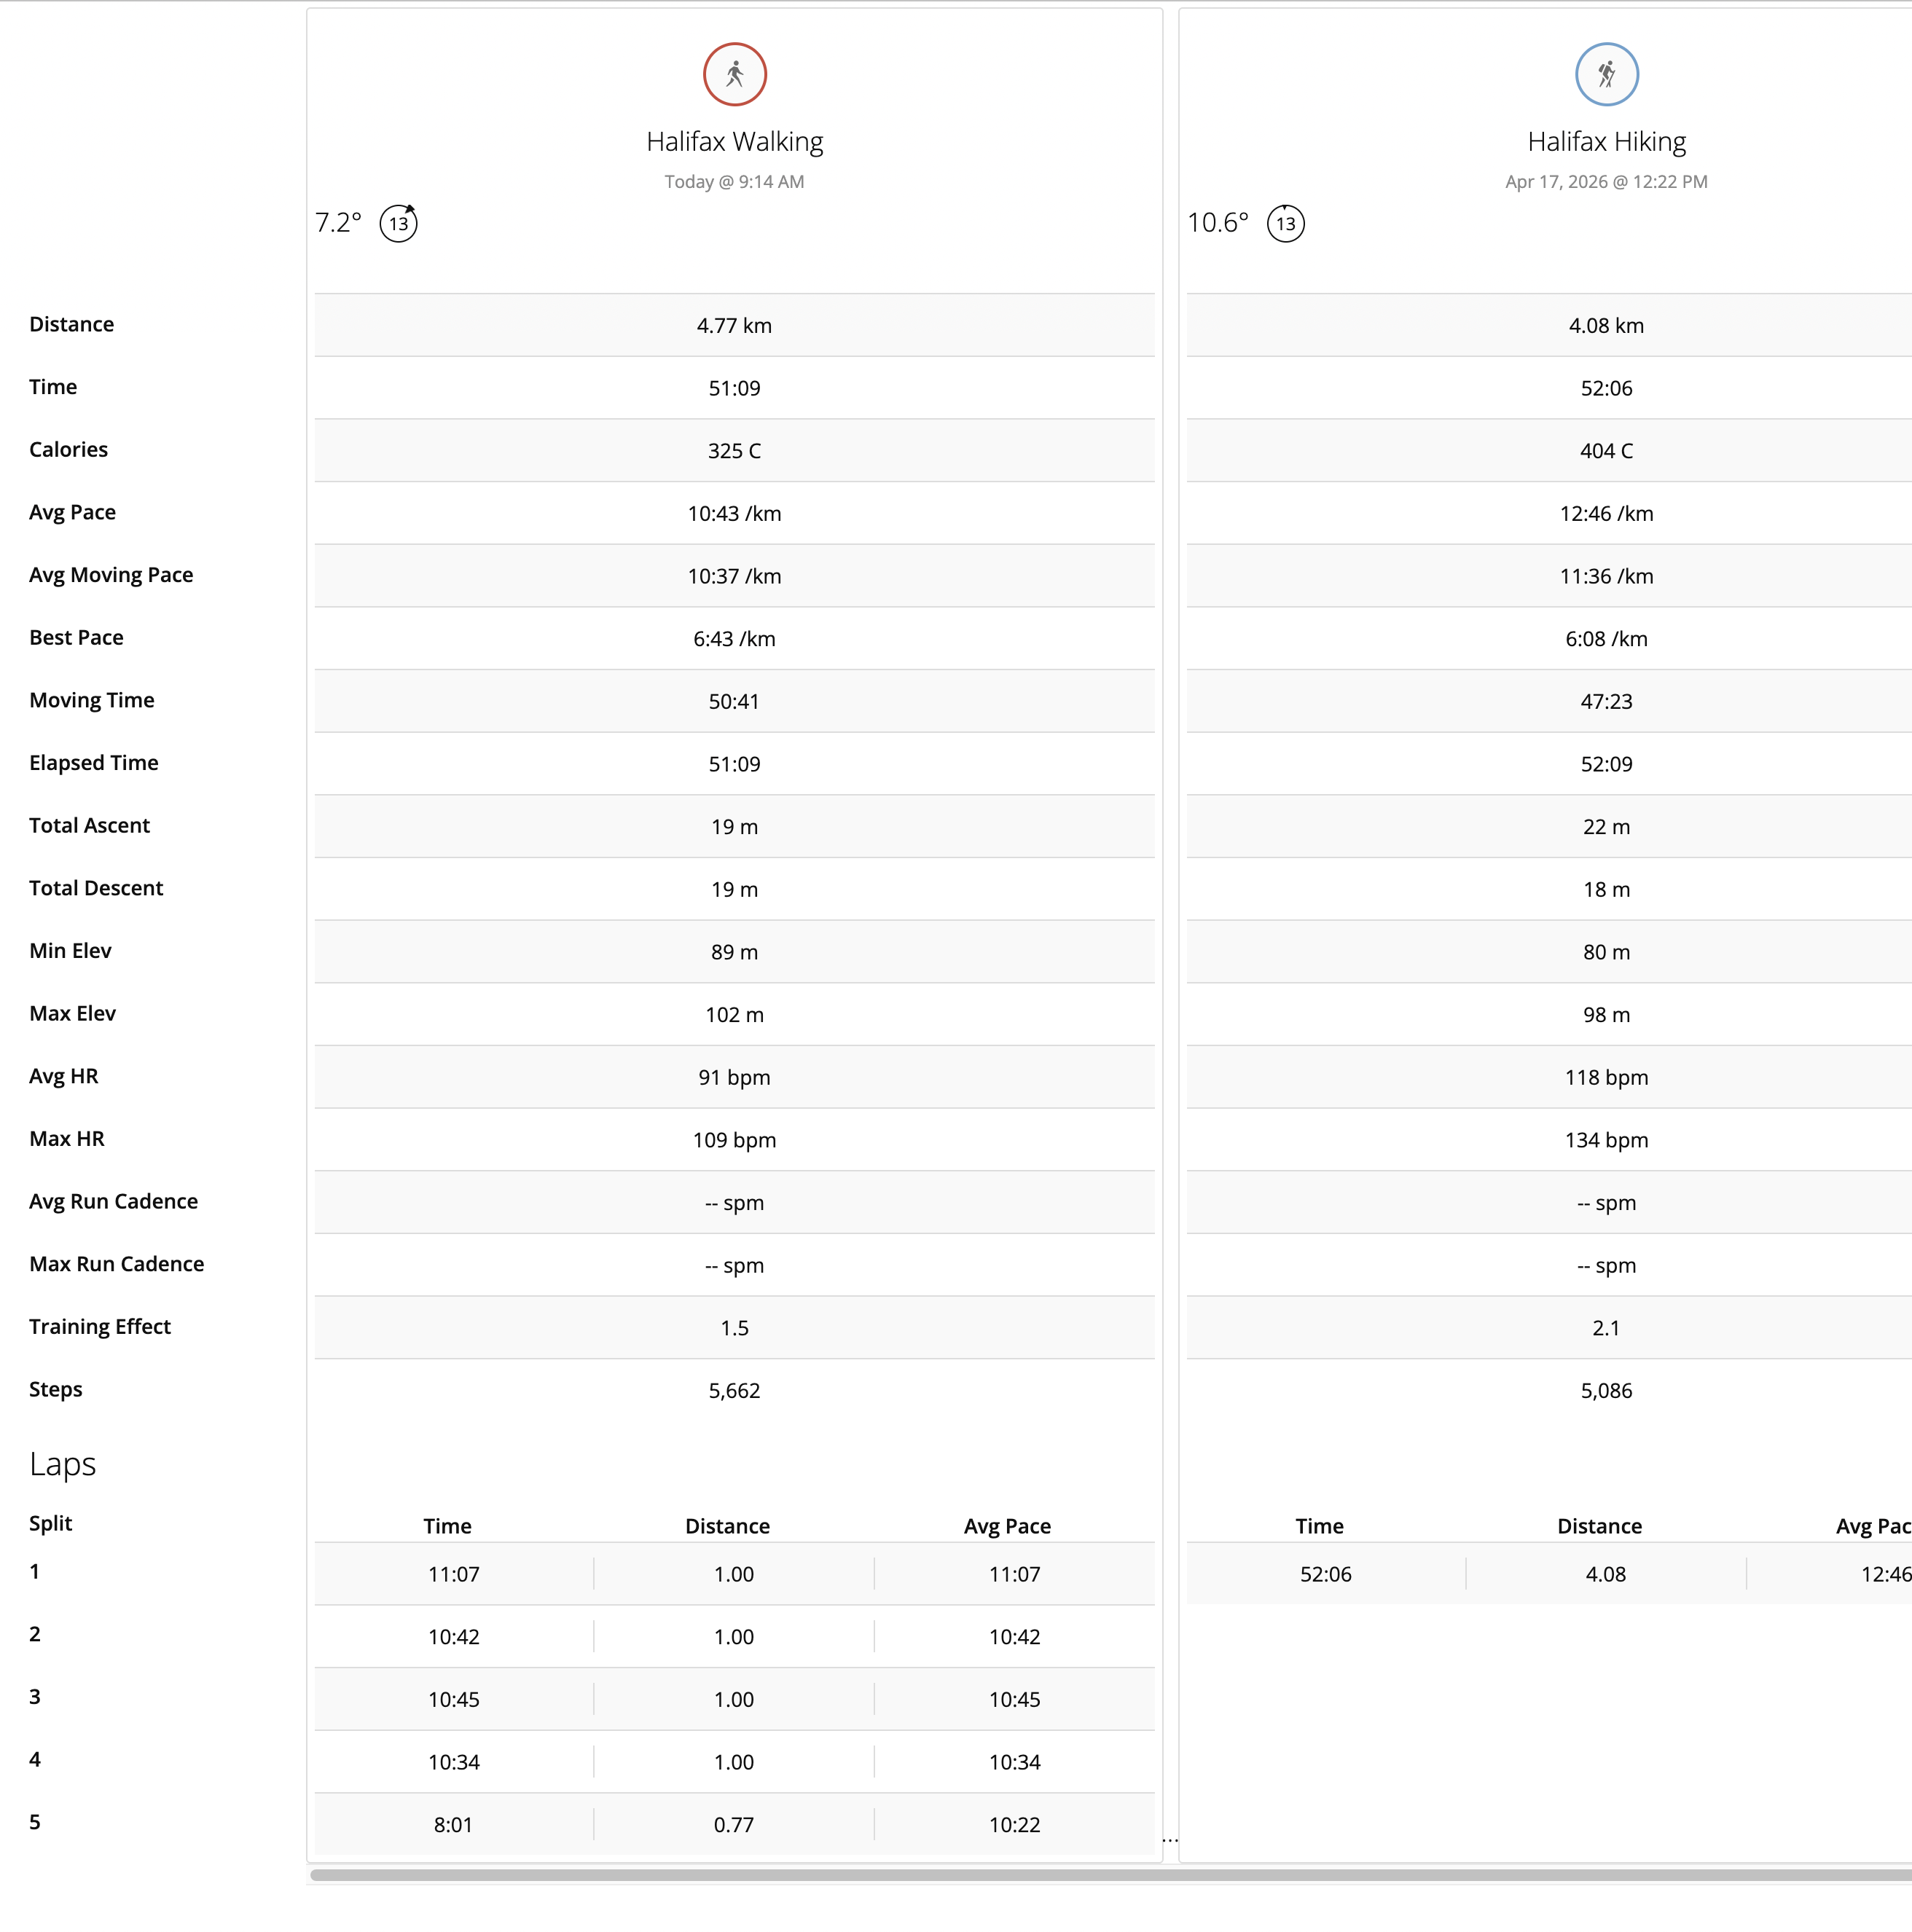Select the 7.2° temperature reading

click(x=339, y=223)
